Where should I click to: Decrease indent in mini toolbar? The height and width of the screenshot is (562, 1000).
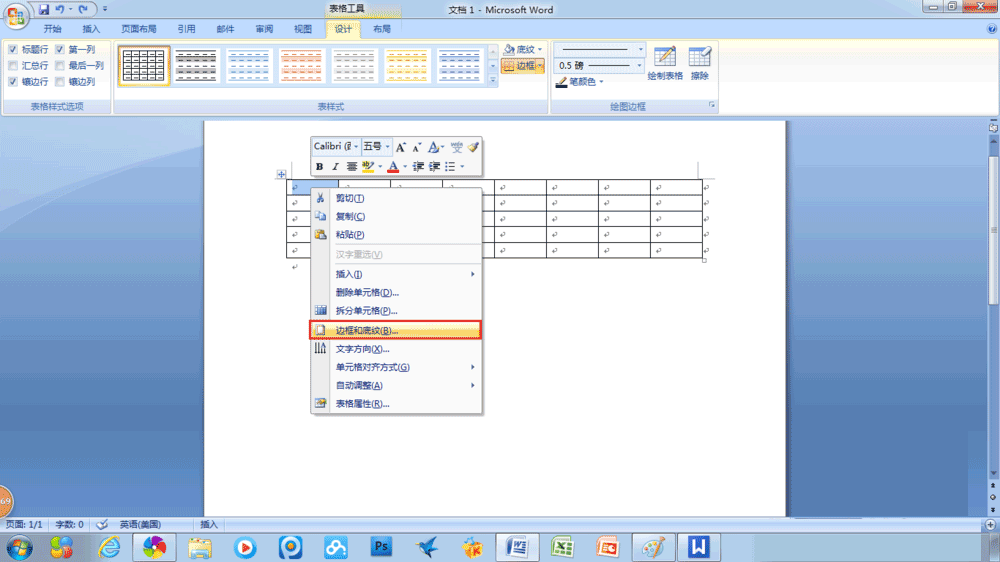pos(418,166)
